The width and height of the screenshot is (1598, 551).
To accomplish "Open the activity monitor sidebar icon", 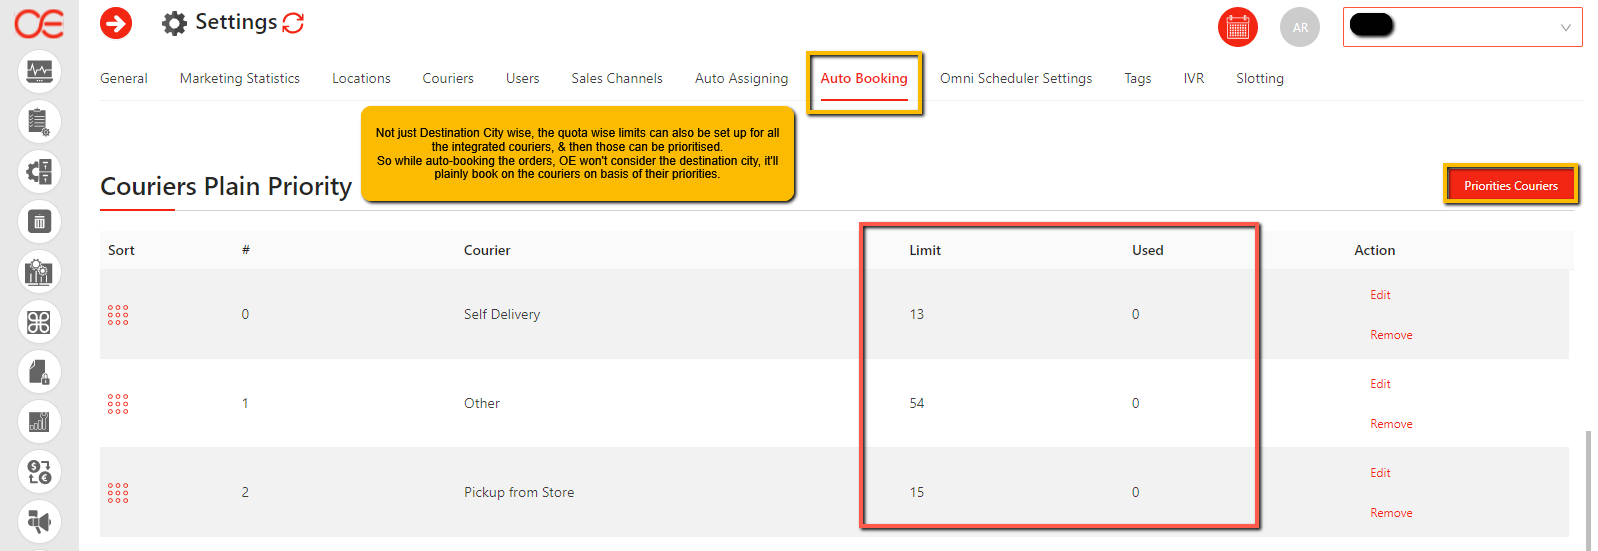I will point(39,72).
